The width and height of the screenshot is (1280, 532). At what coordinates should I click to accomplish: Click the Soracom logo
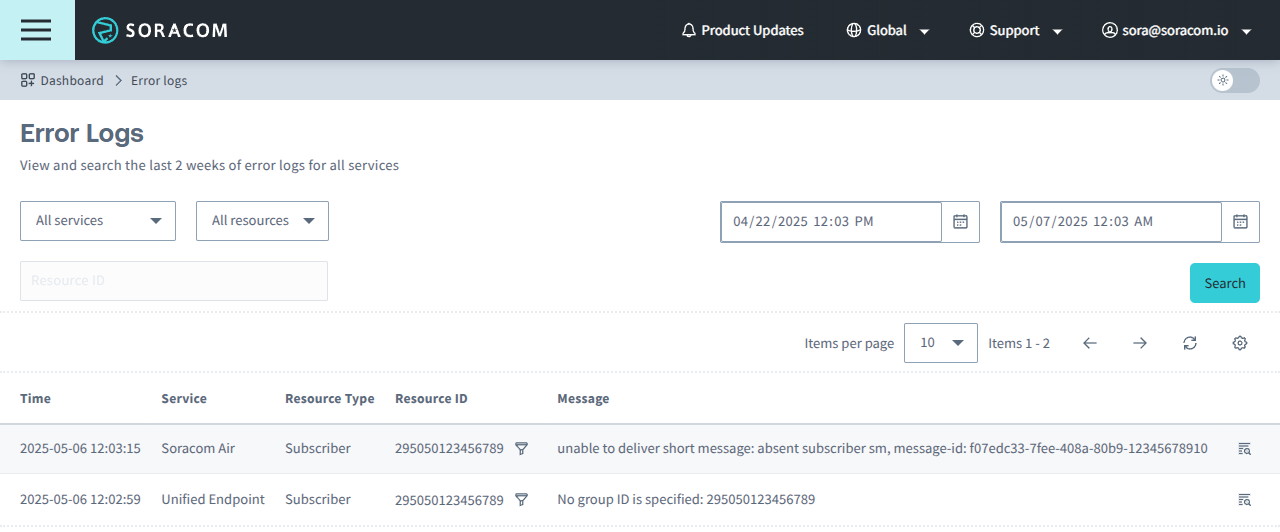(x=160, y=30)
